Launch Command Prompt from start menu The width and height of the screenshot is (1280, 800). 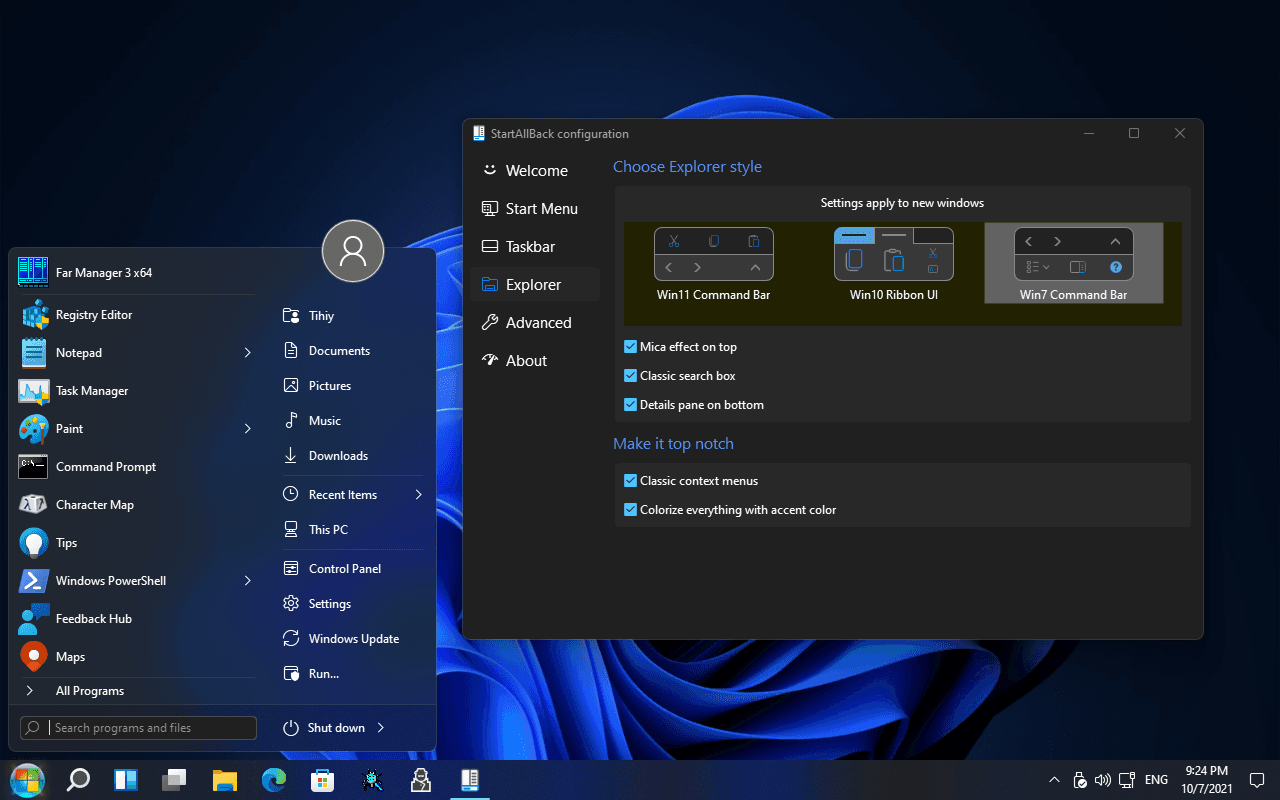pyautogui.click(x=105, y=467)
